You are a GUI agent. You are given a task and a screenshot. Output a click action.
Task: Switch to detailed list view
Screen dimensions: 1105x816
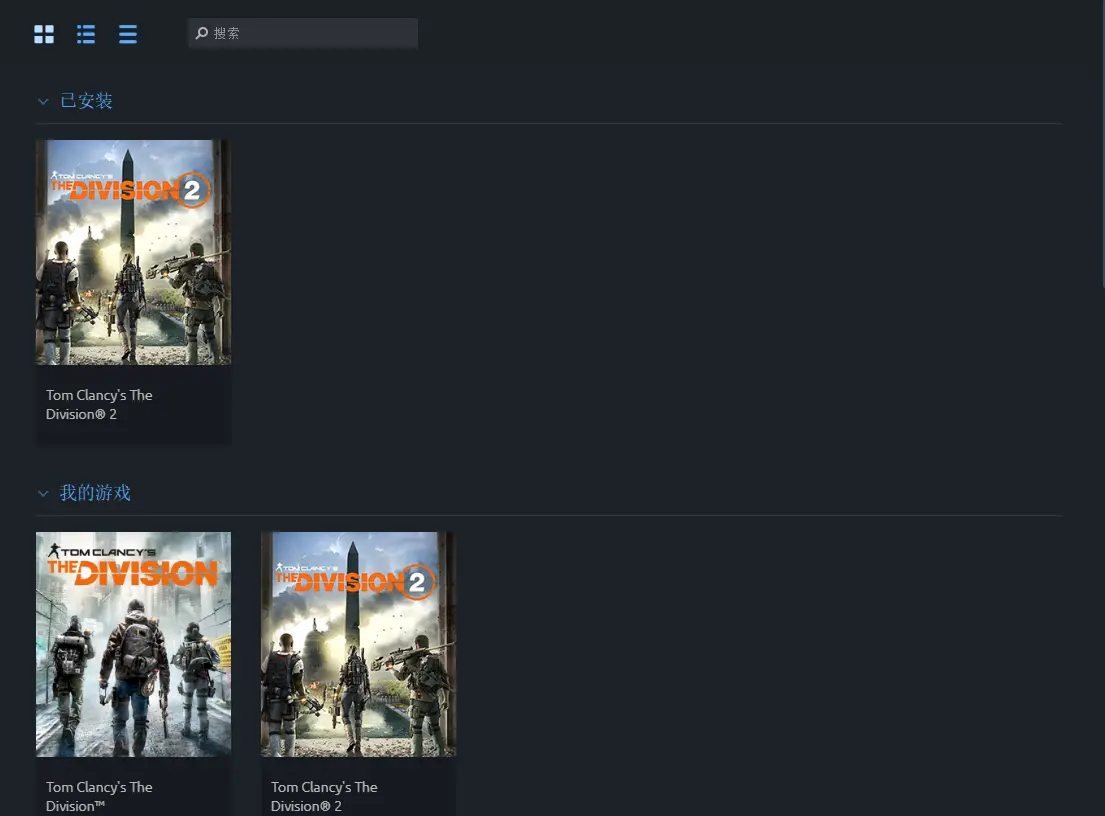click(x=86, y=34)
